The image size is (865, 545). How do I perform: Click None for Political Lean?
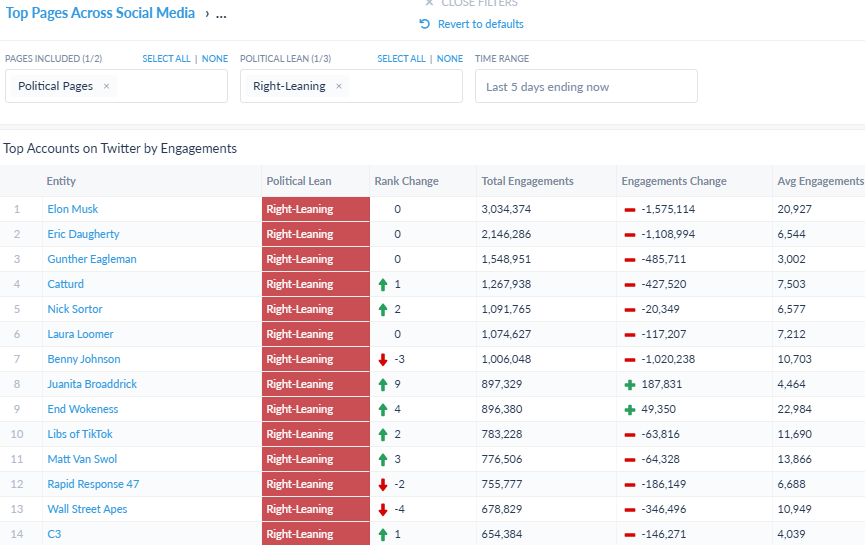[450, 58]
